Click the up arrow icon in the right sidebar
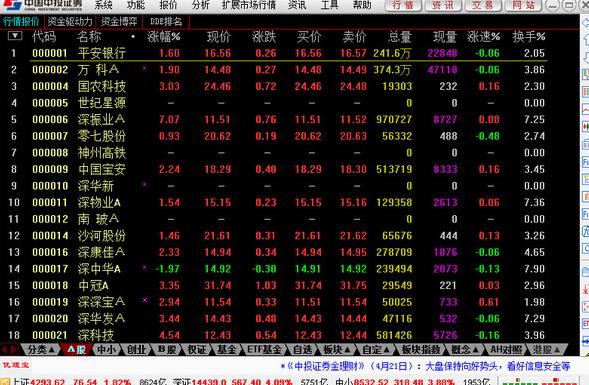This screenshot has width=589, height=385. pos(585,39)
